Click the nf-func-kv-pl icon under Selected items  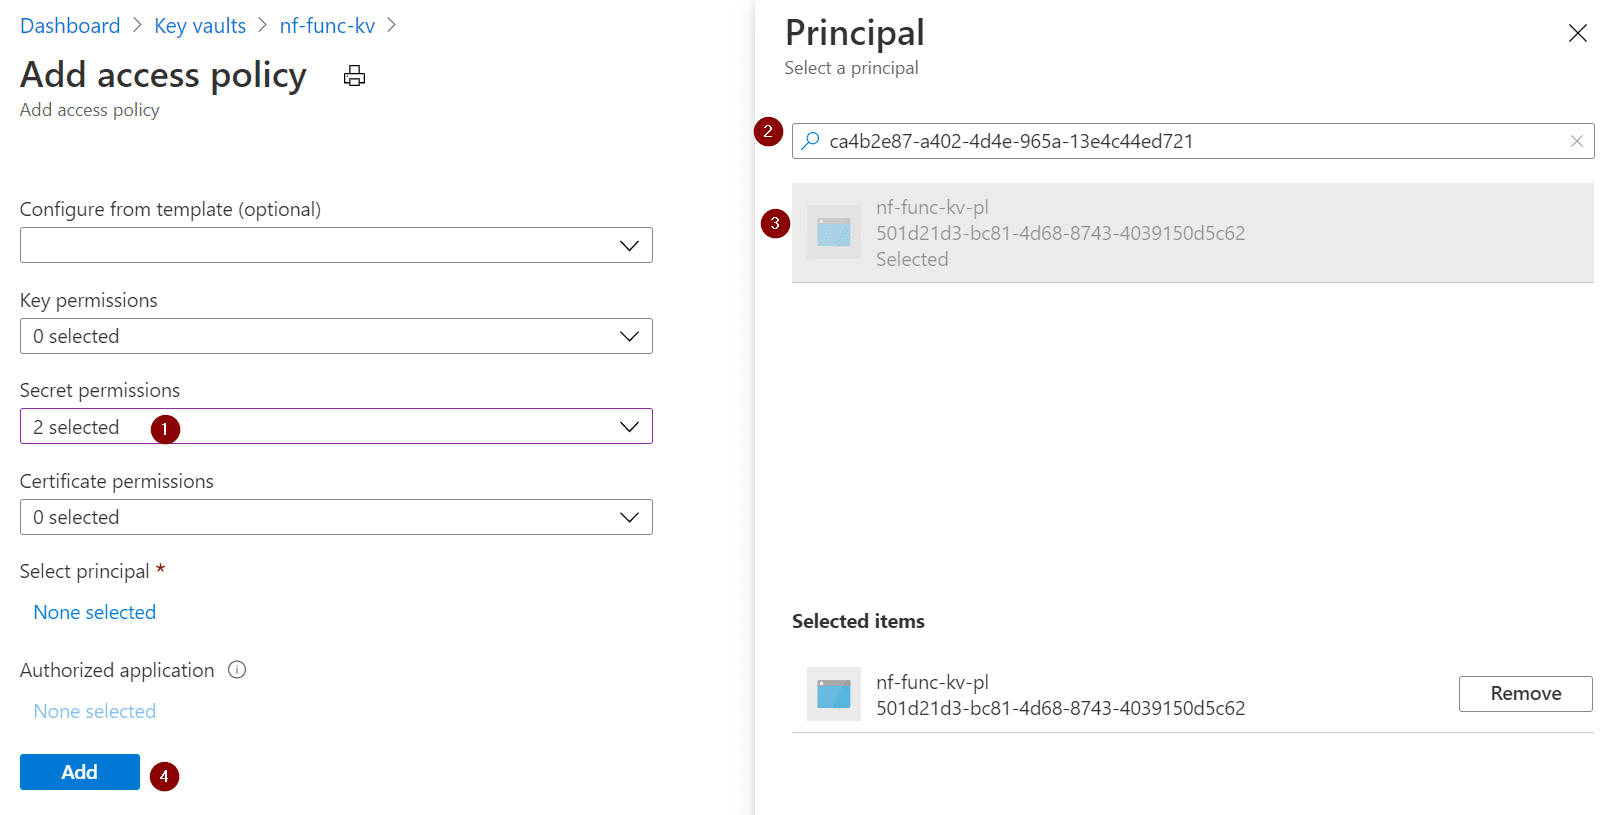[833, 693]
